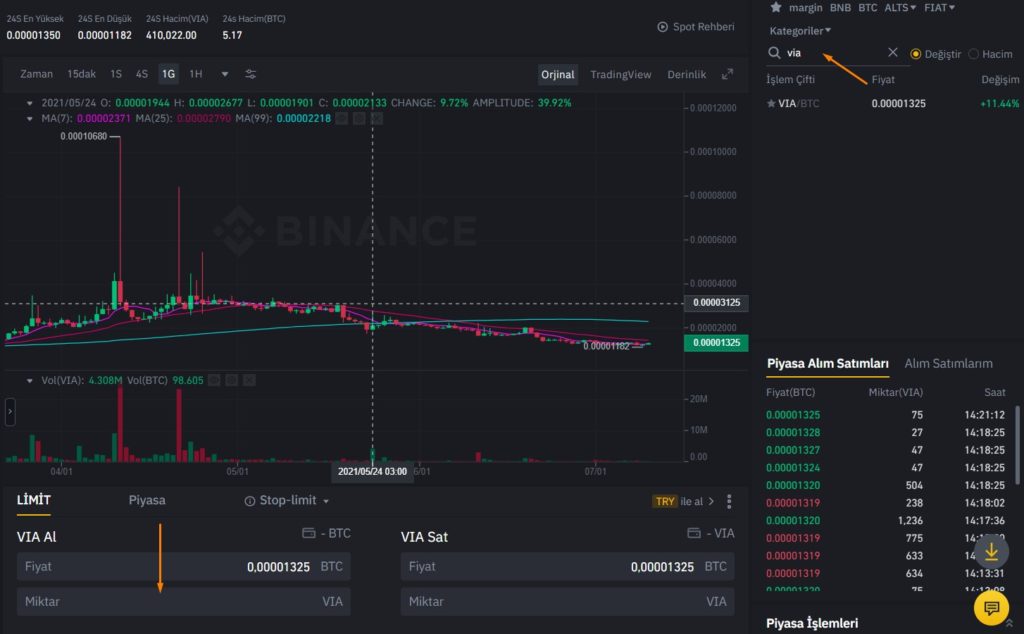
Task: Select the 1G chart interval
Action: tap(168, 74)
